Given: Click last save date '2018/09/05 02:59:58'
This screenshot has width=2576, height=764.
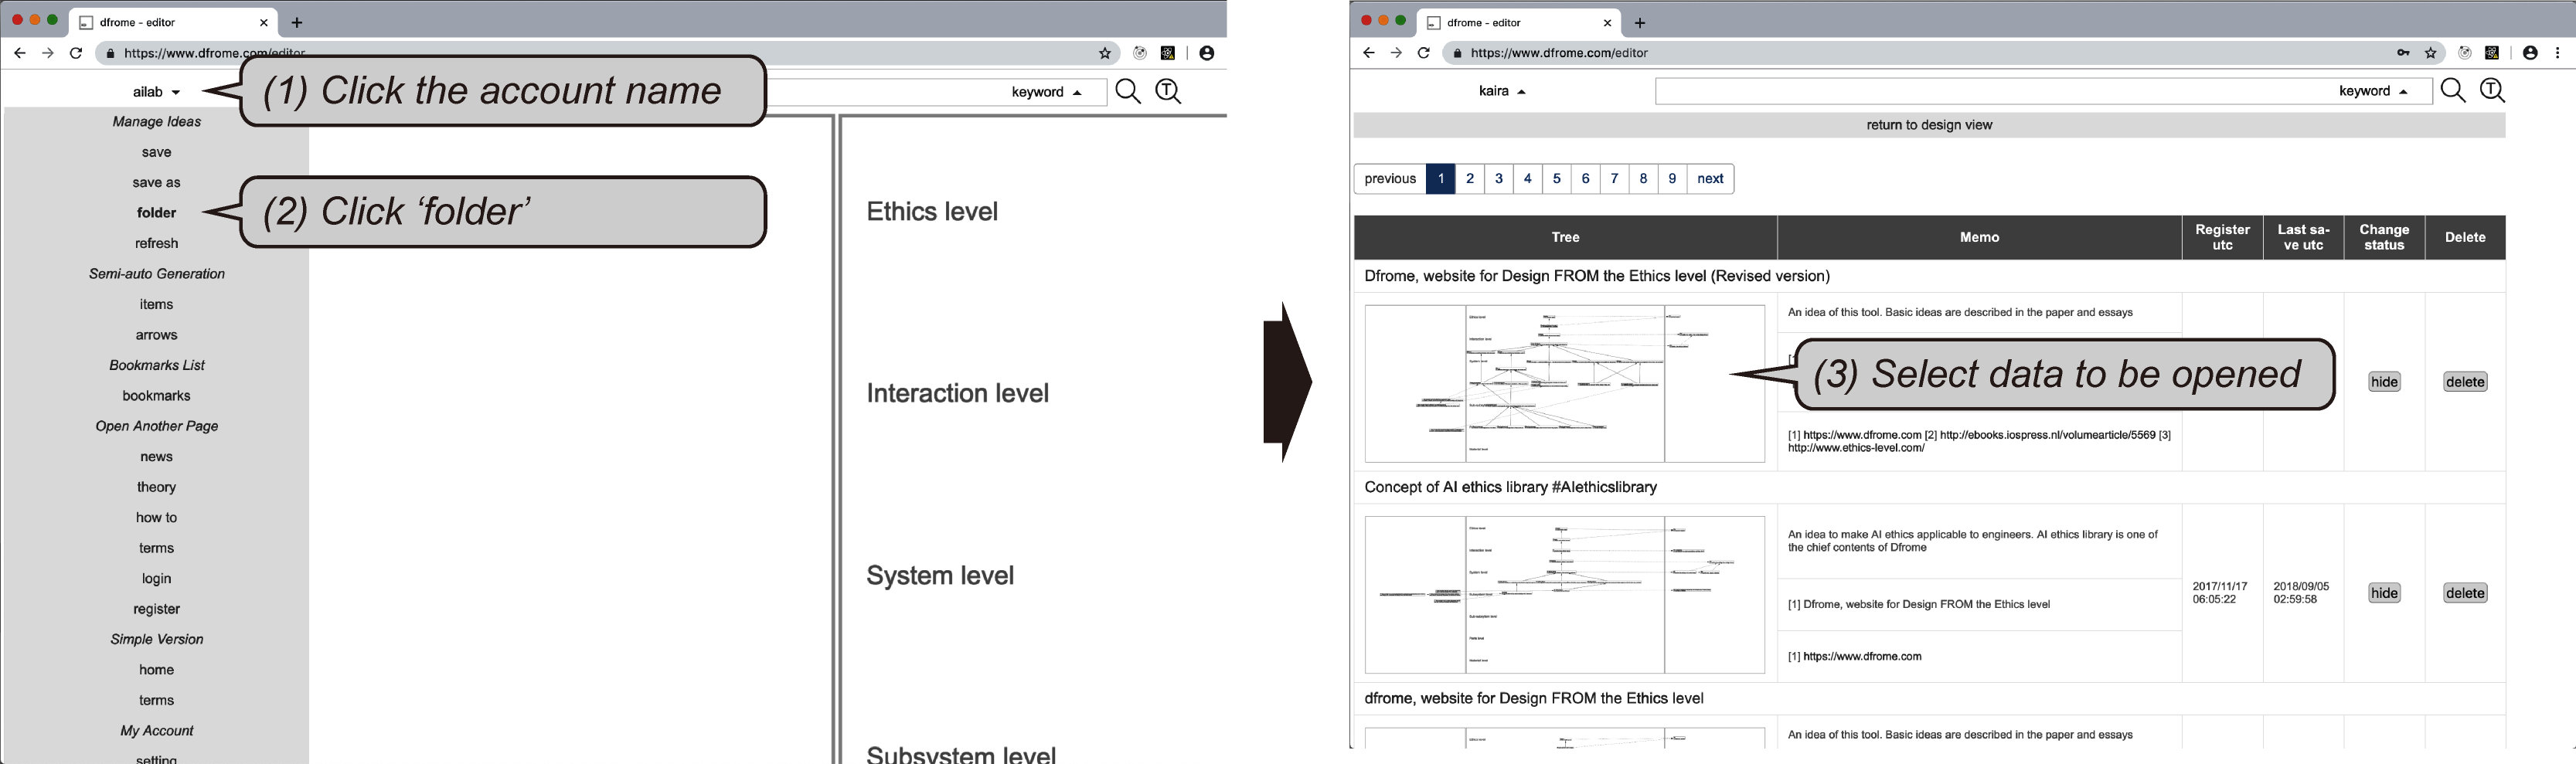Looking at the screenshot, I should pyautogui.click(x=2301, y=593).
